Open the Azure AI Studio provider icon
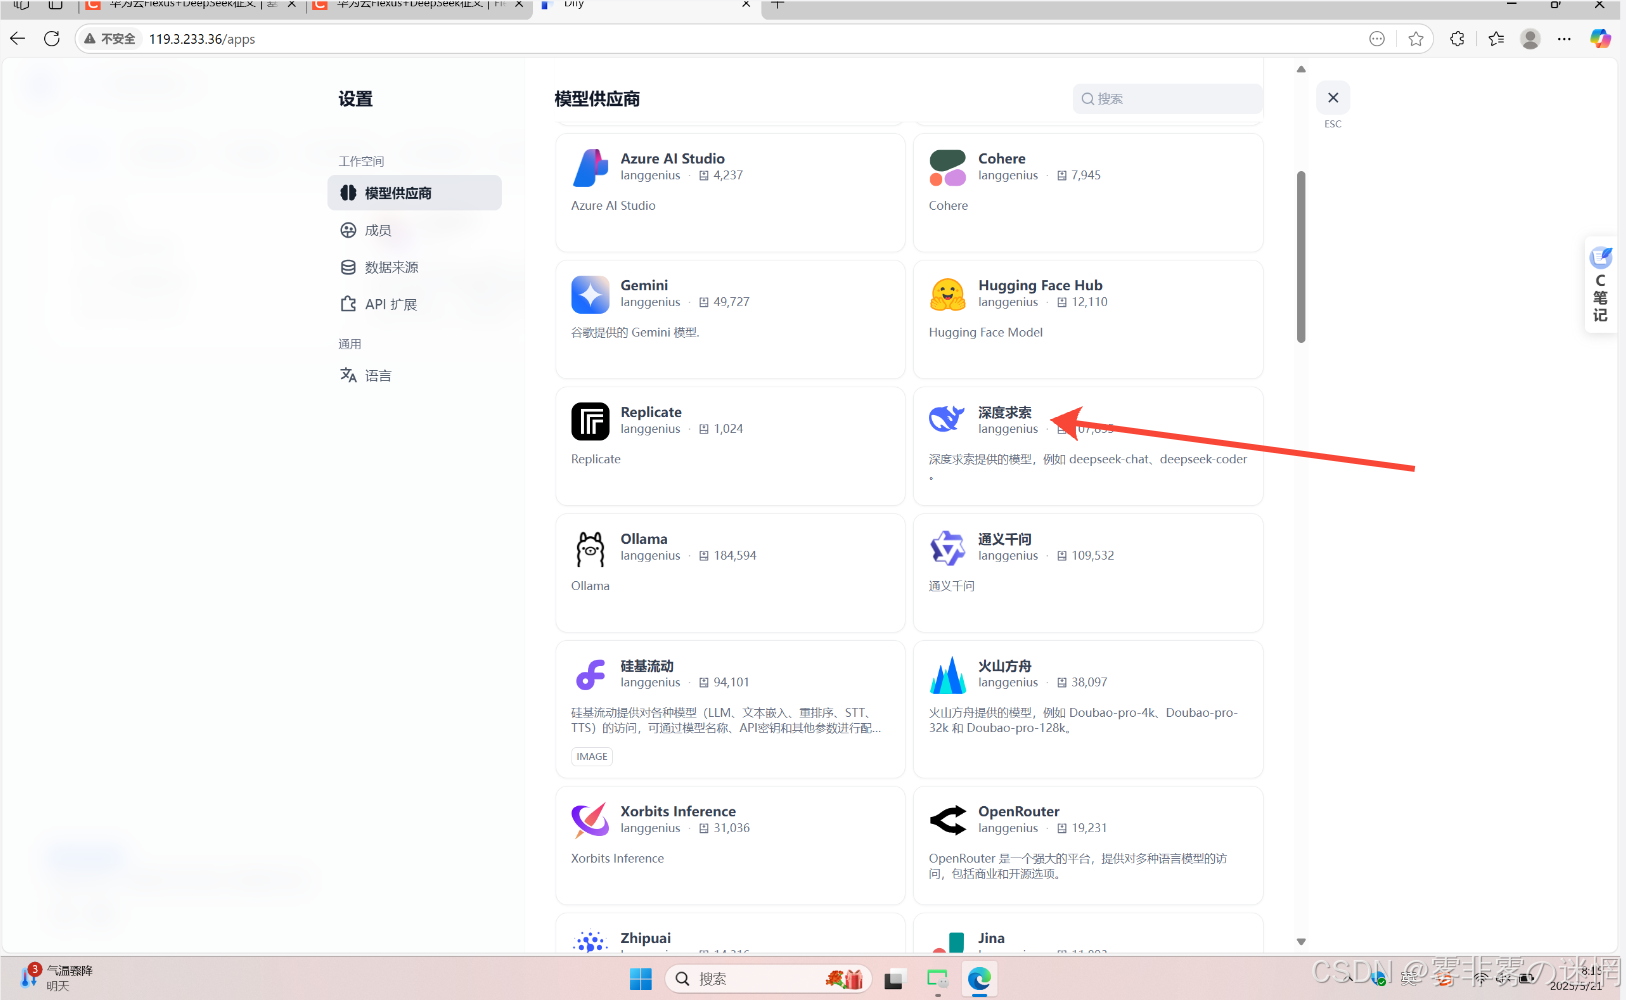This screenshot has height=1000, width=1626. tap(590, 168)
